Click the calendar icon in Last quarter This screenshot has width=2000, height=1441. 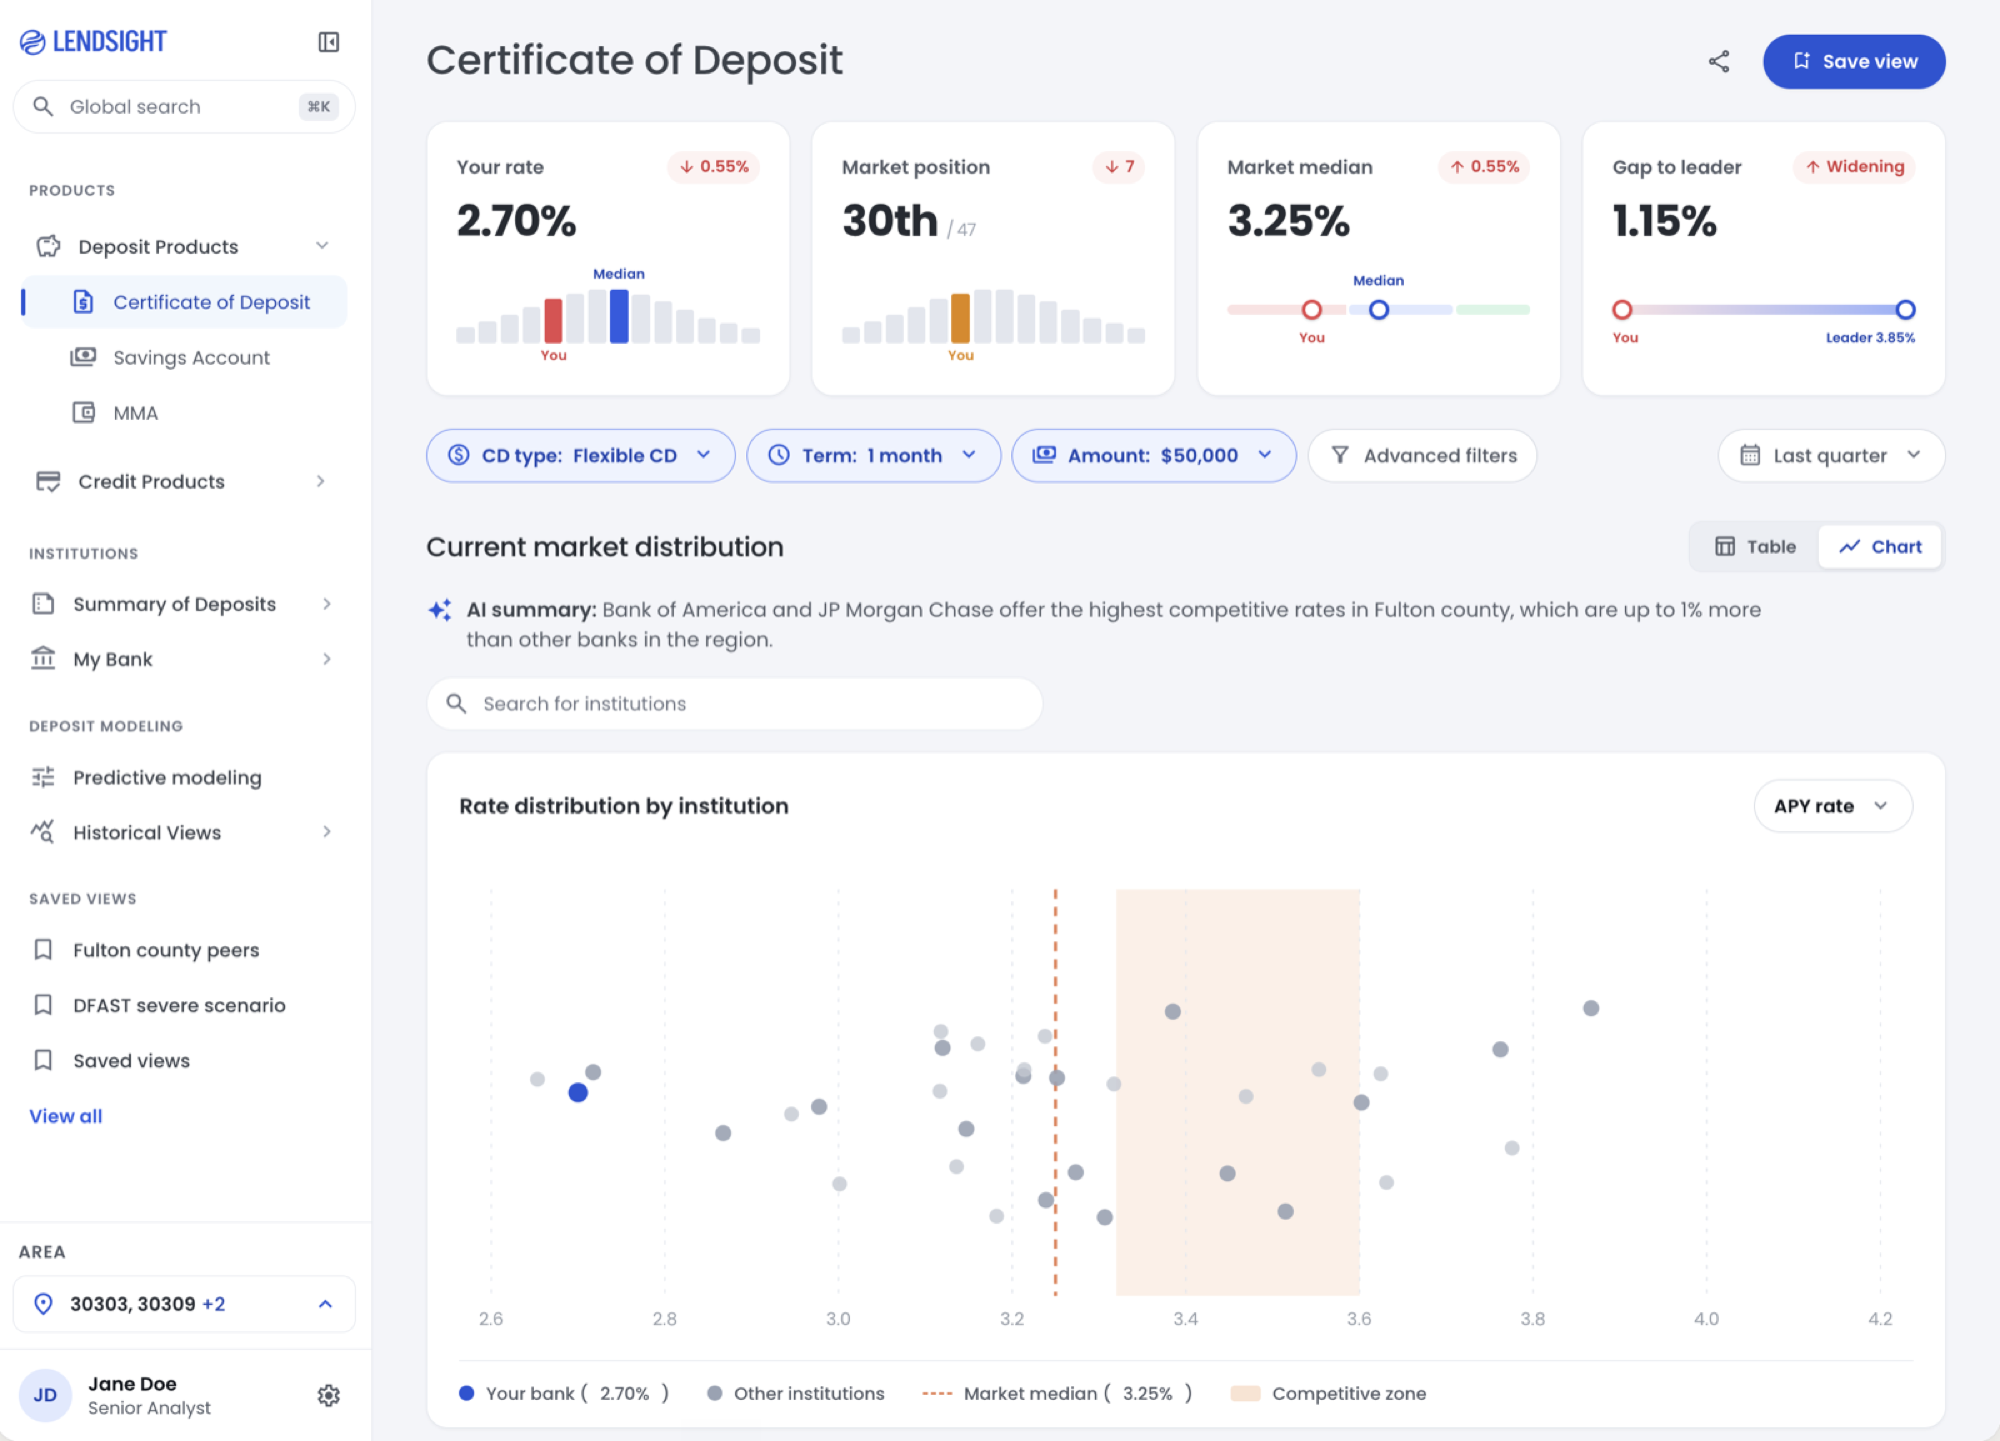1749,455
